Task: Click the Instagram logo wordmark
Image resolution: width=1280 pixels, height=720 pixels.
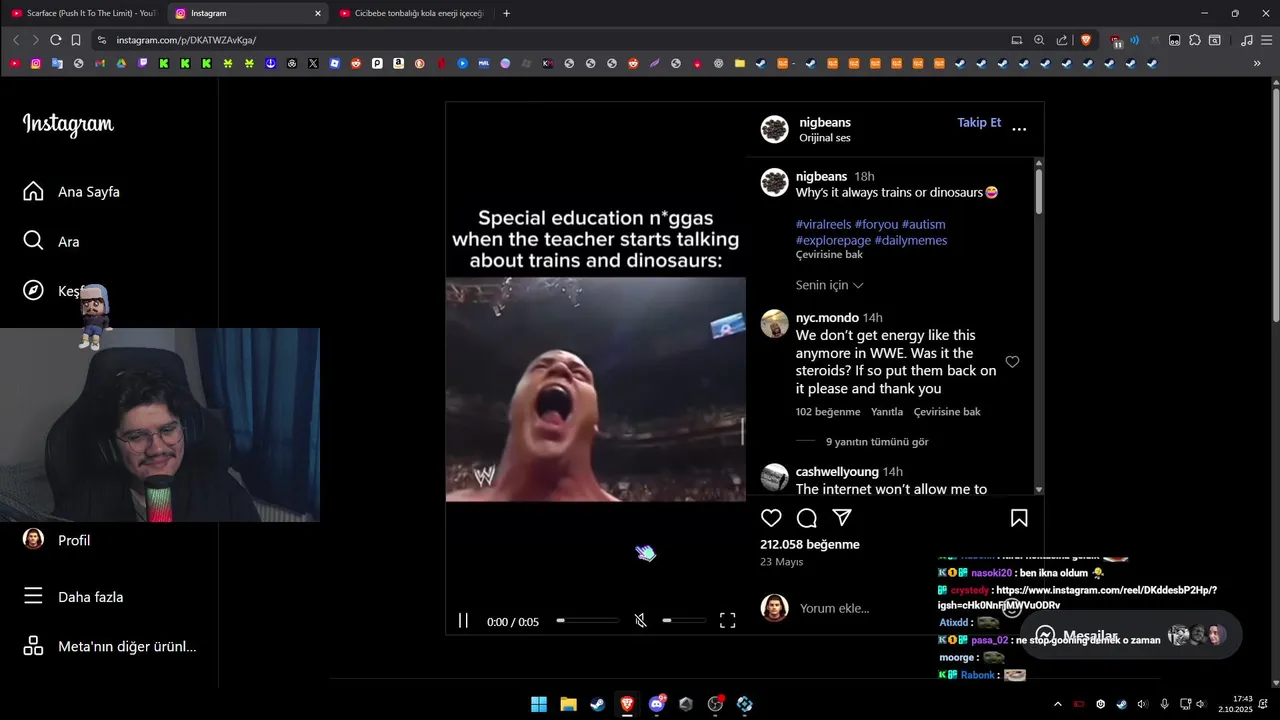Action: point(68,124)
